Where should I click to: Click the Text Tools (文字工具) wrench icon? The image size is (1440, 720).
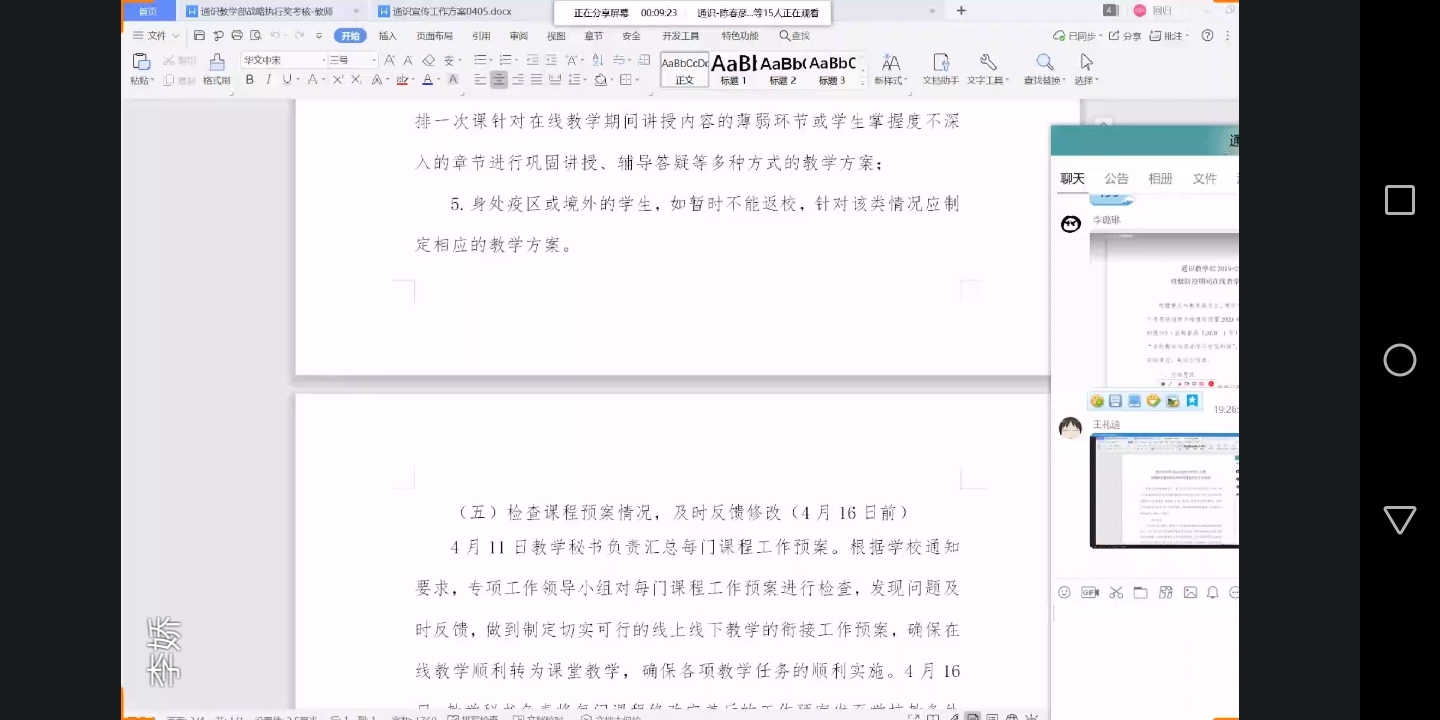(988, 63)
